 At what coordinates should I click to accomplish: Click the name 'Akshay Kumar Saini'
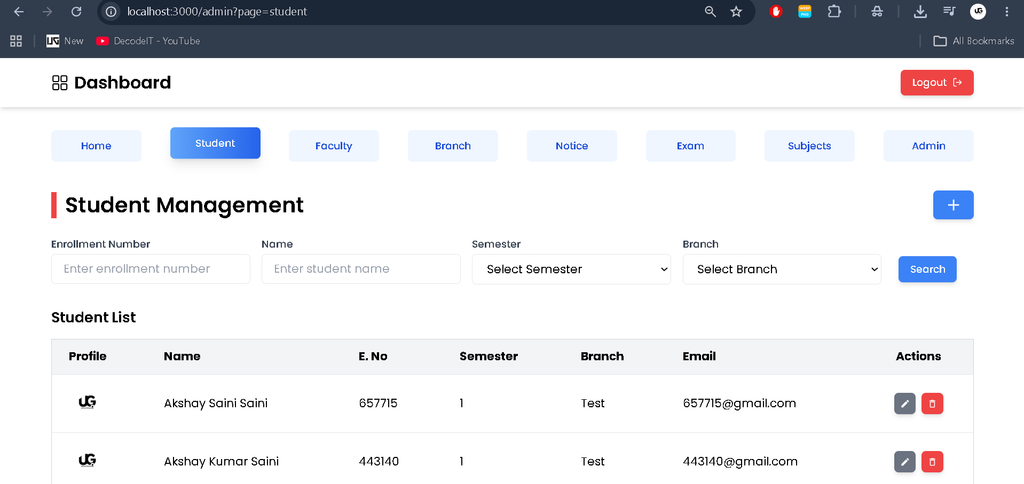(x=221, y=461)
